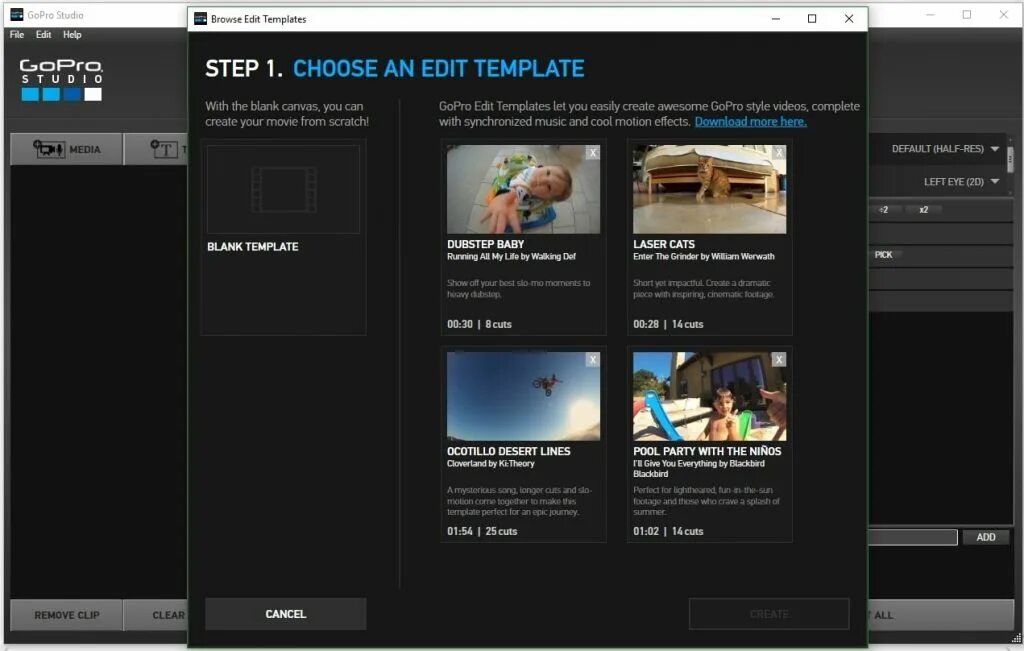Open the Edit menu

(x=43, y=35)
